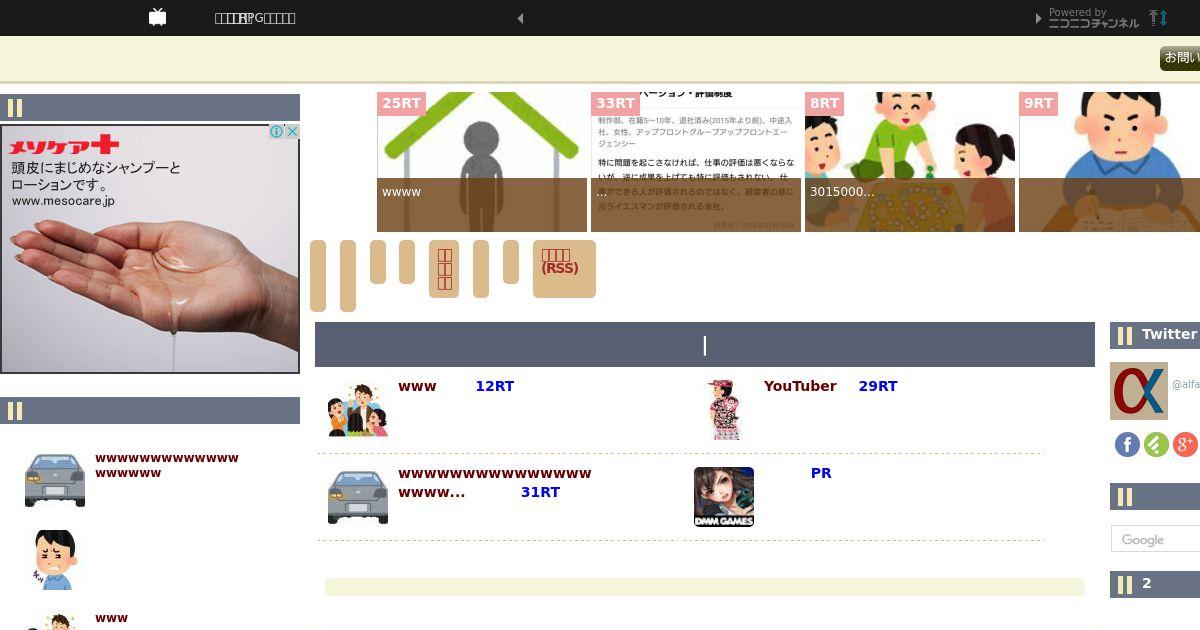1200x630 pixels.
Task: Click the DMM GAMES thumbnail
Action: (724, 497)
